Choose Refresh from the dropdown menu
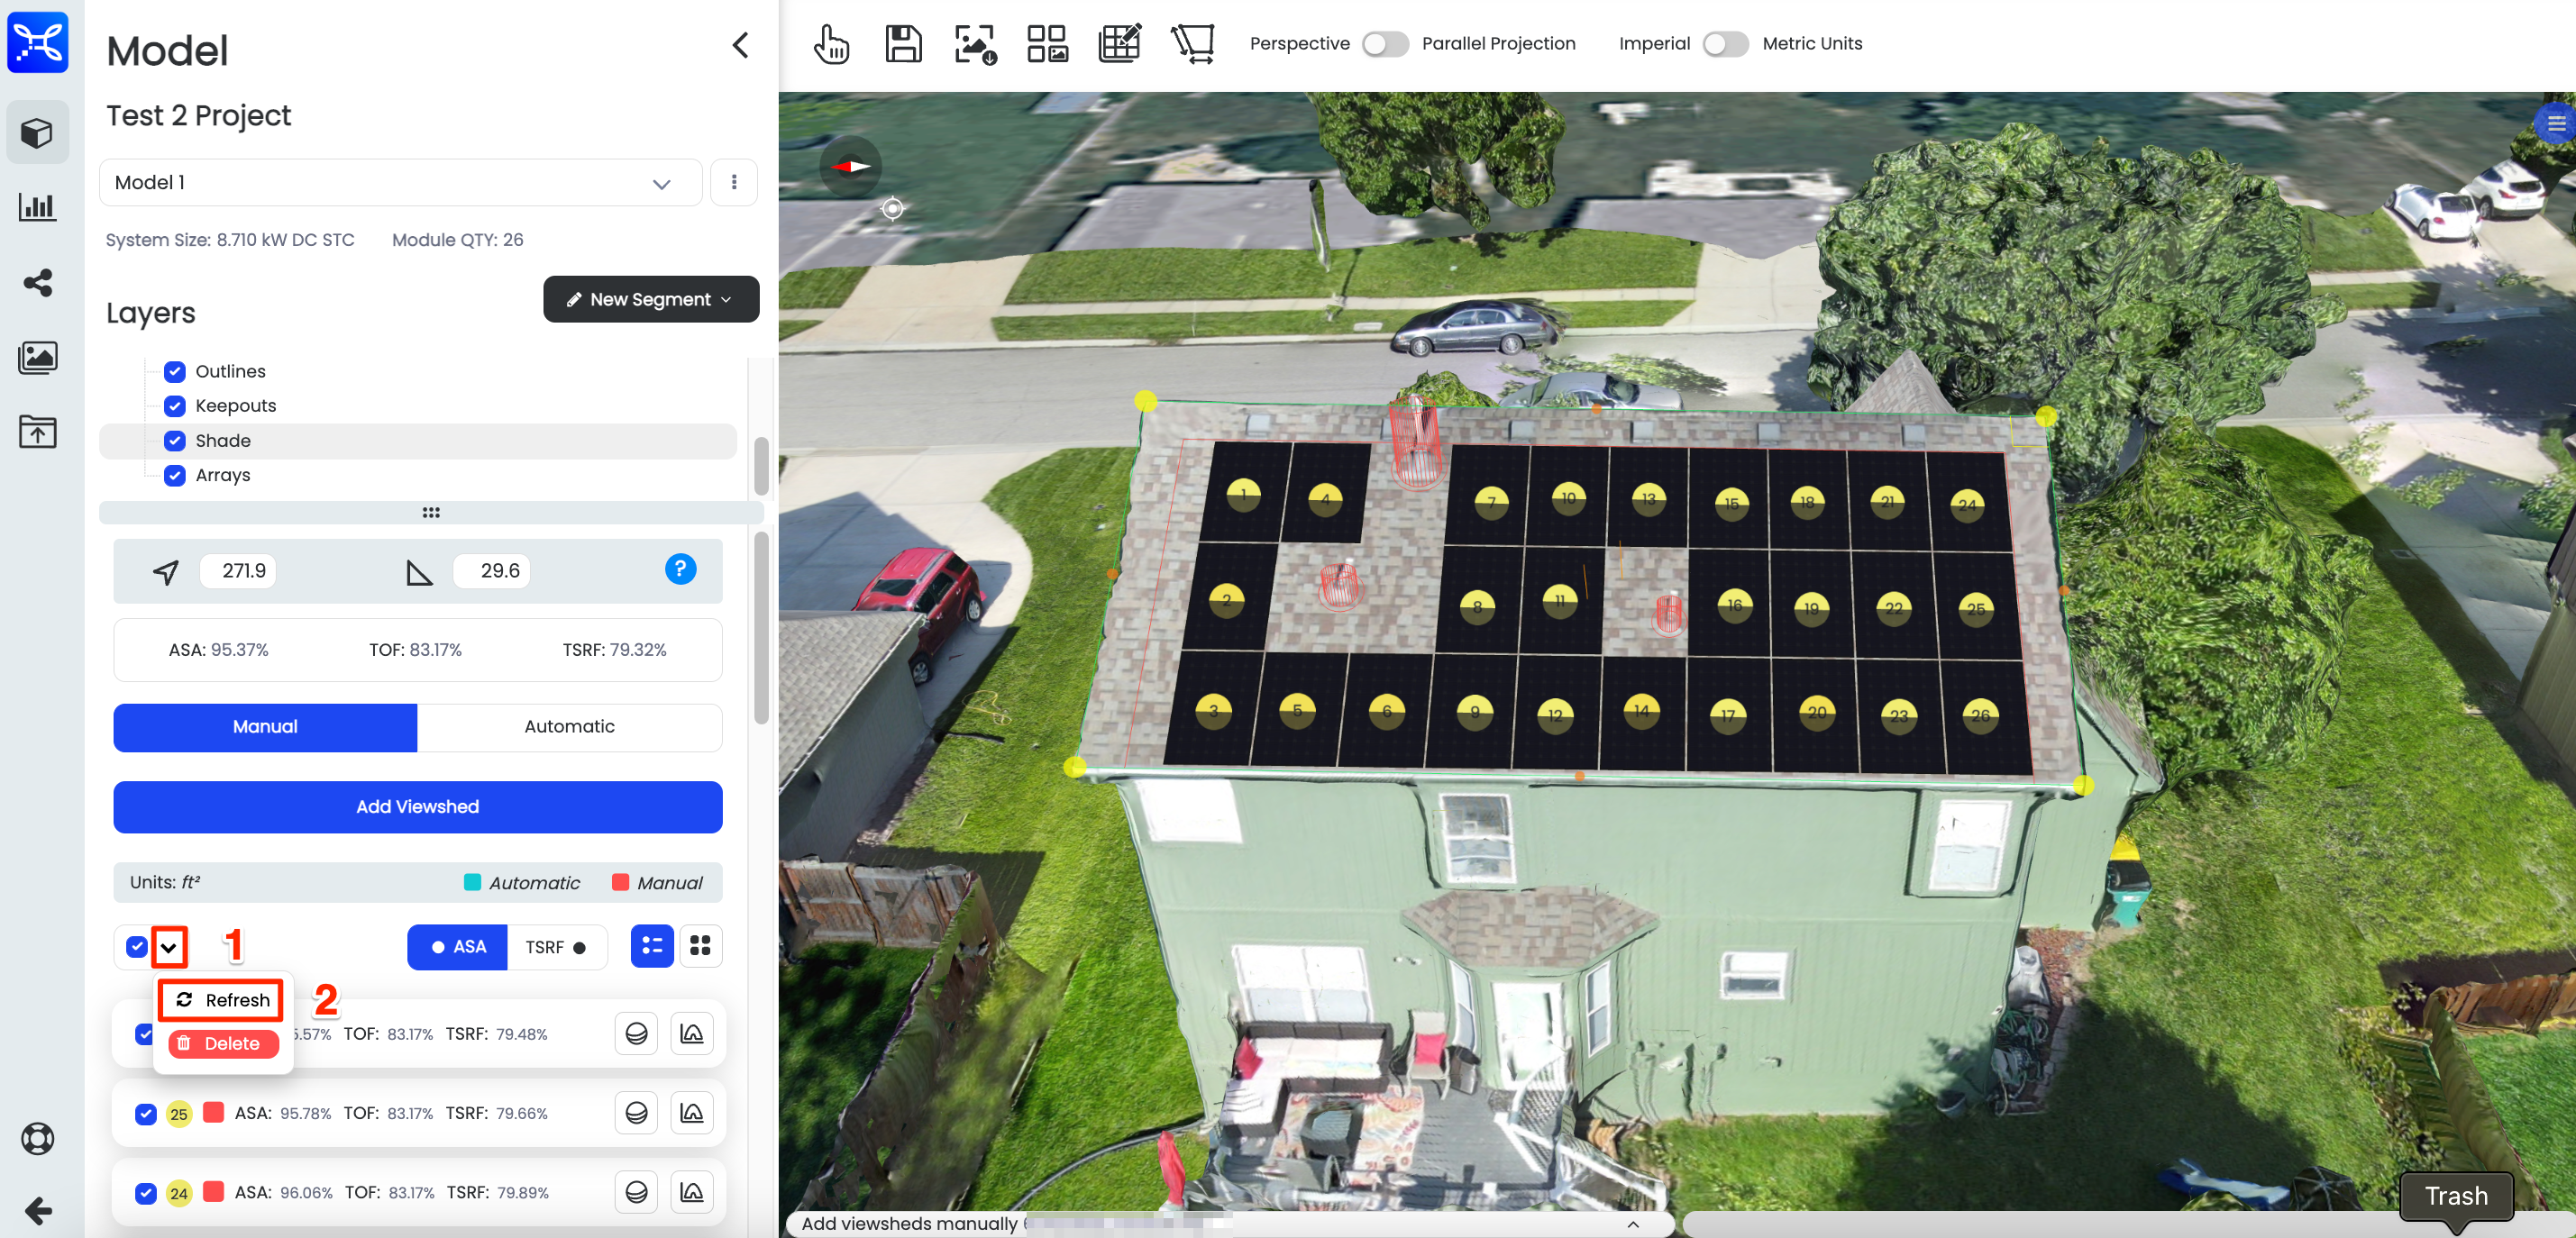 222,1000
